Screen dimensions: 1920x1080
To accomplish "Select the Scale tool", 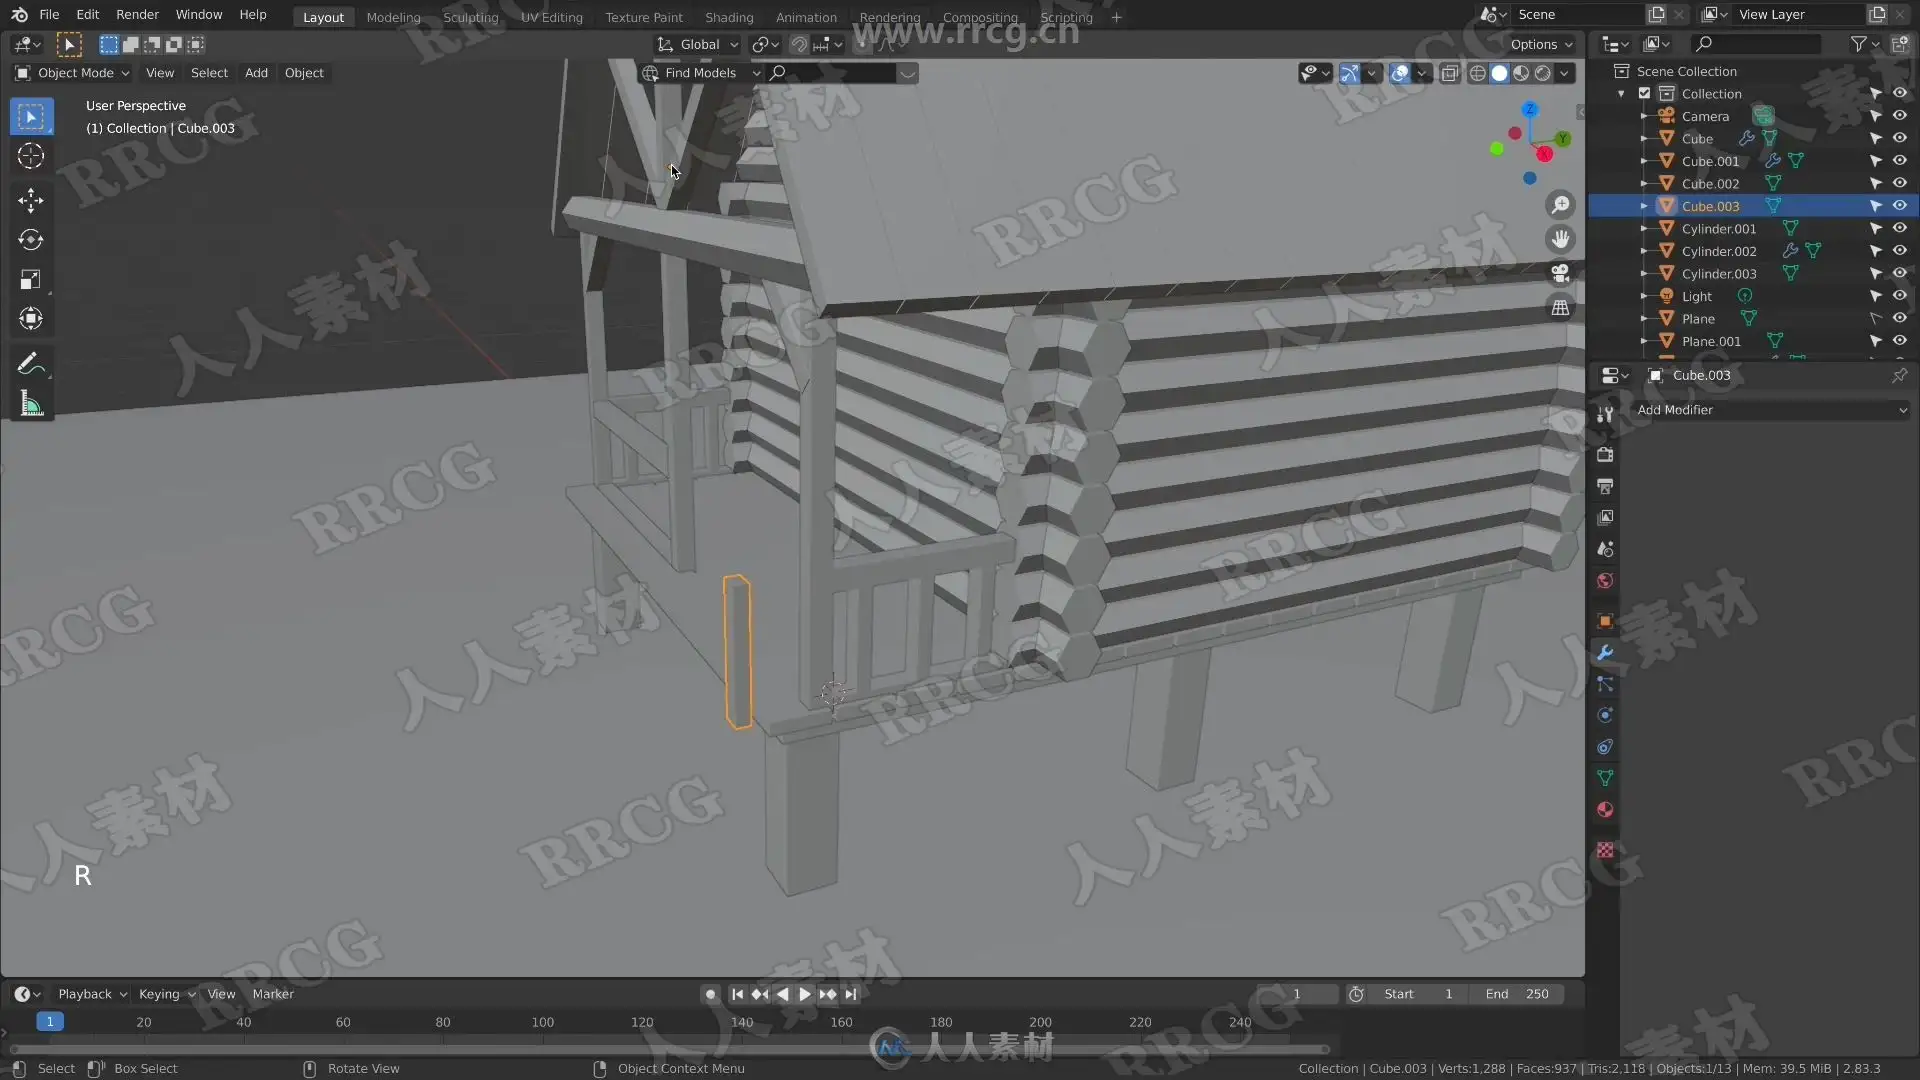I will coord(30,280).
